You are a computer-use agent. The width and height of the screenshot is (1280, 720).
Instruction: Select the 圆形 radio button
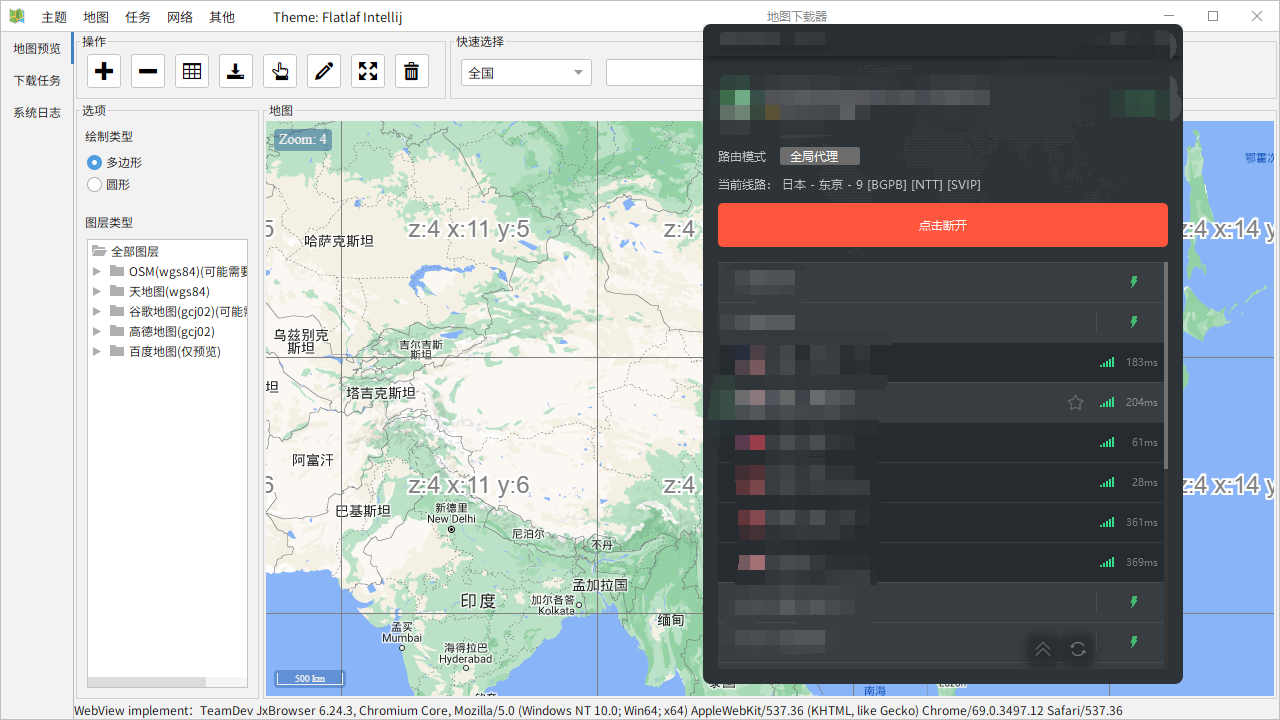[x=95, y=184]
